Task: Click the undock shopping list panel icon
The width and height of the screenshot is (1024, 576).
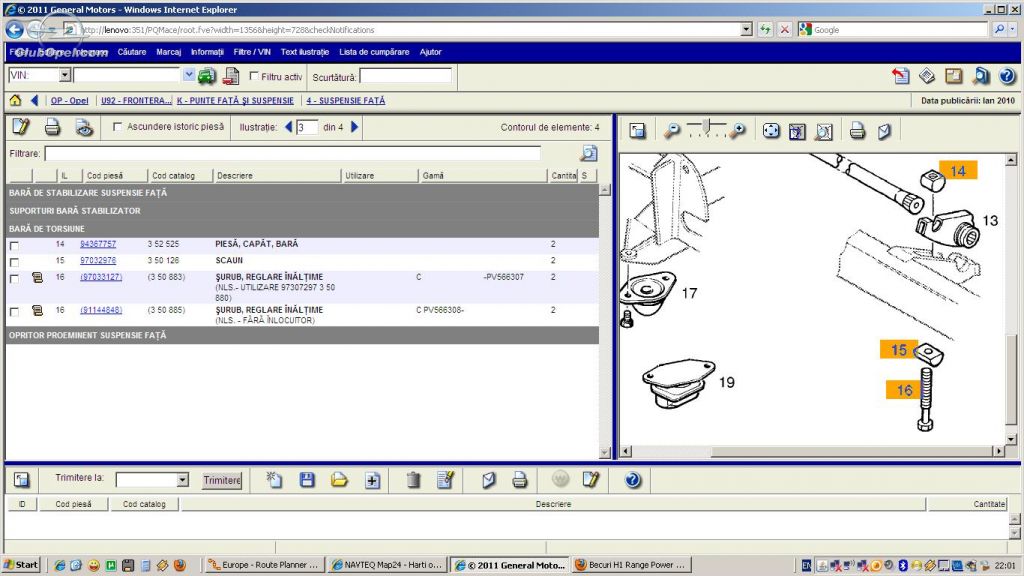Action: [x=22, y=480]
